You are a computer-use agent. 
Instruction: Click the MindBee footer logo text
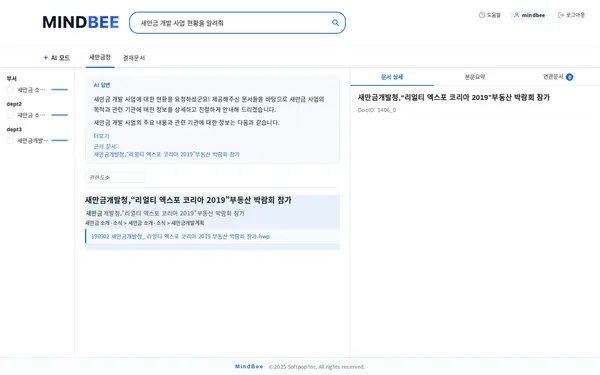click(x=249, y=367)
